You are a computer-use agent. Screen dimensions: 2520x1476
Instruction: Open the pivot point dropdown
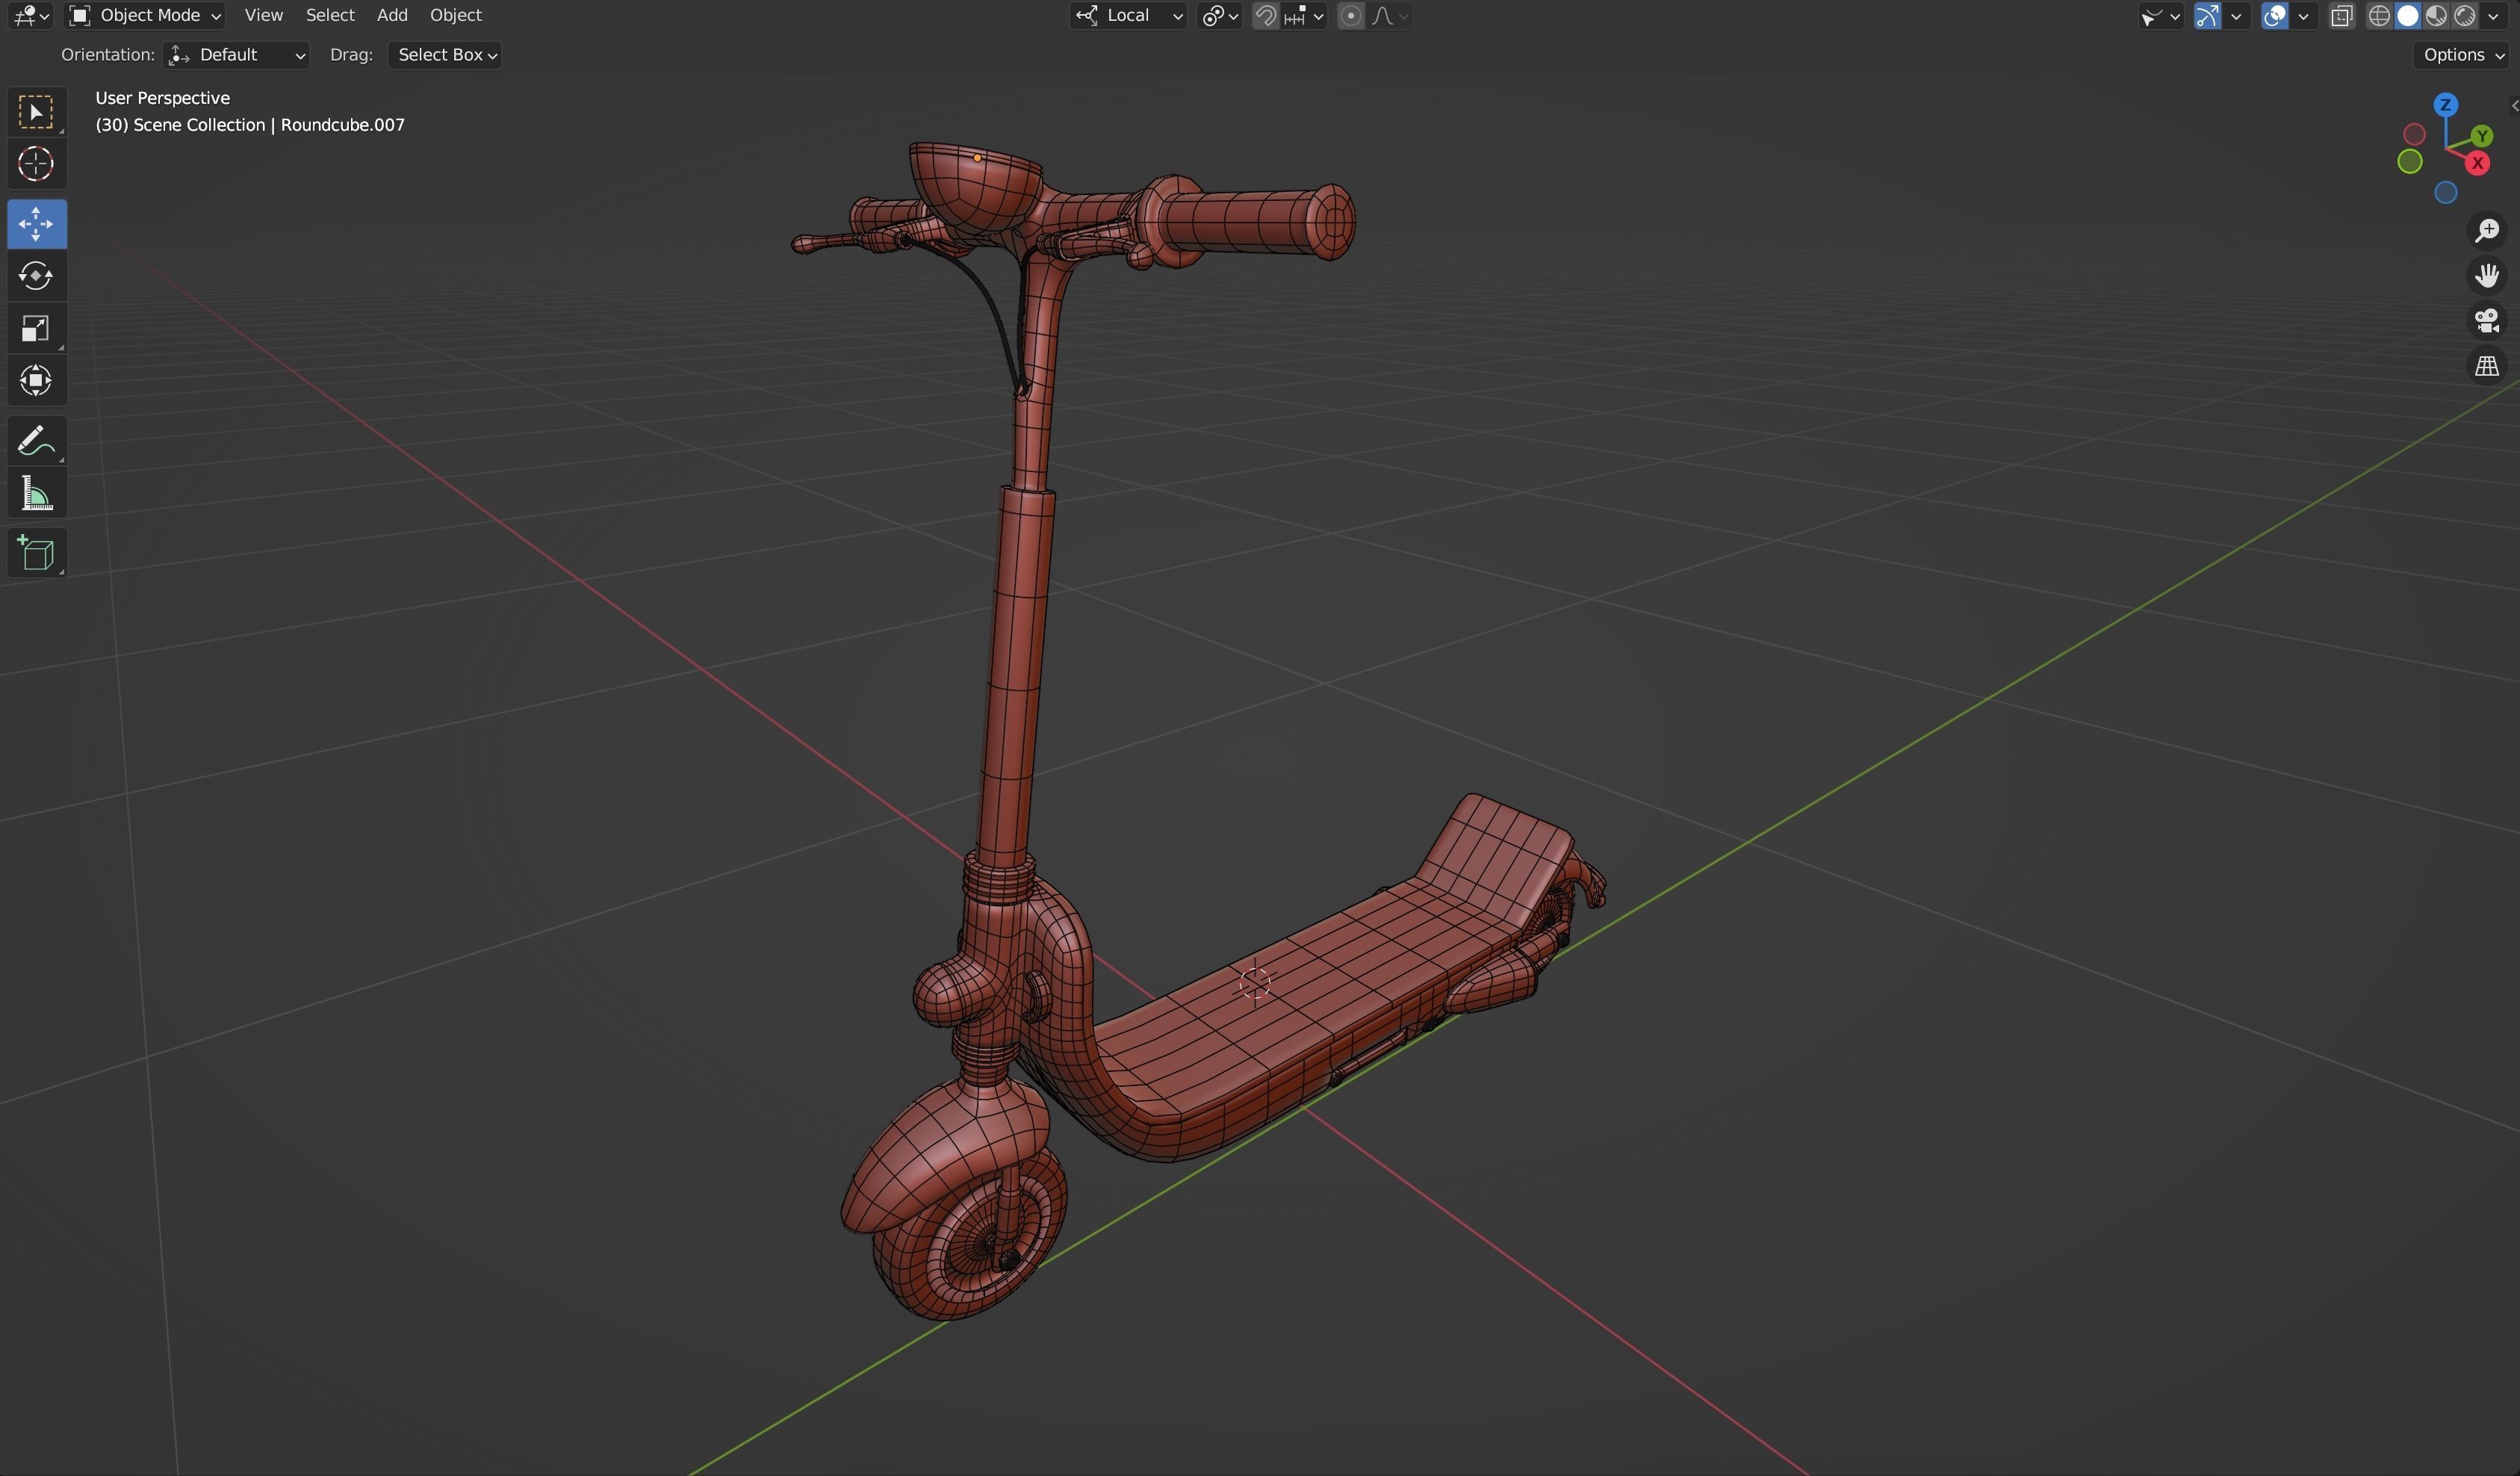coord(1220,15)
